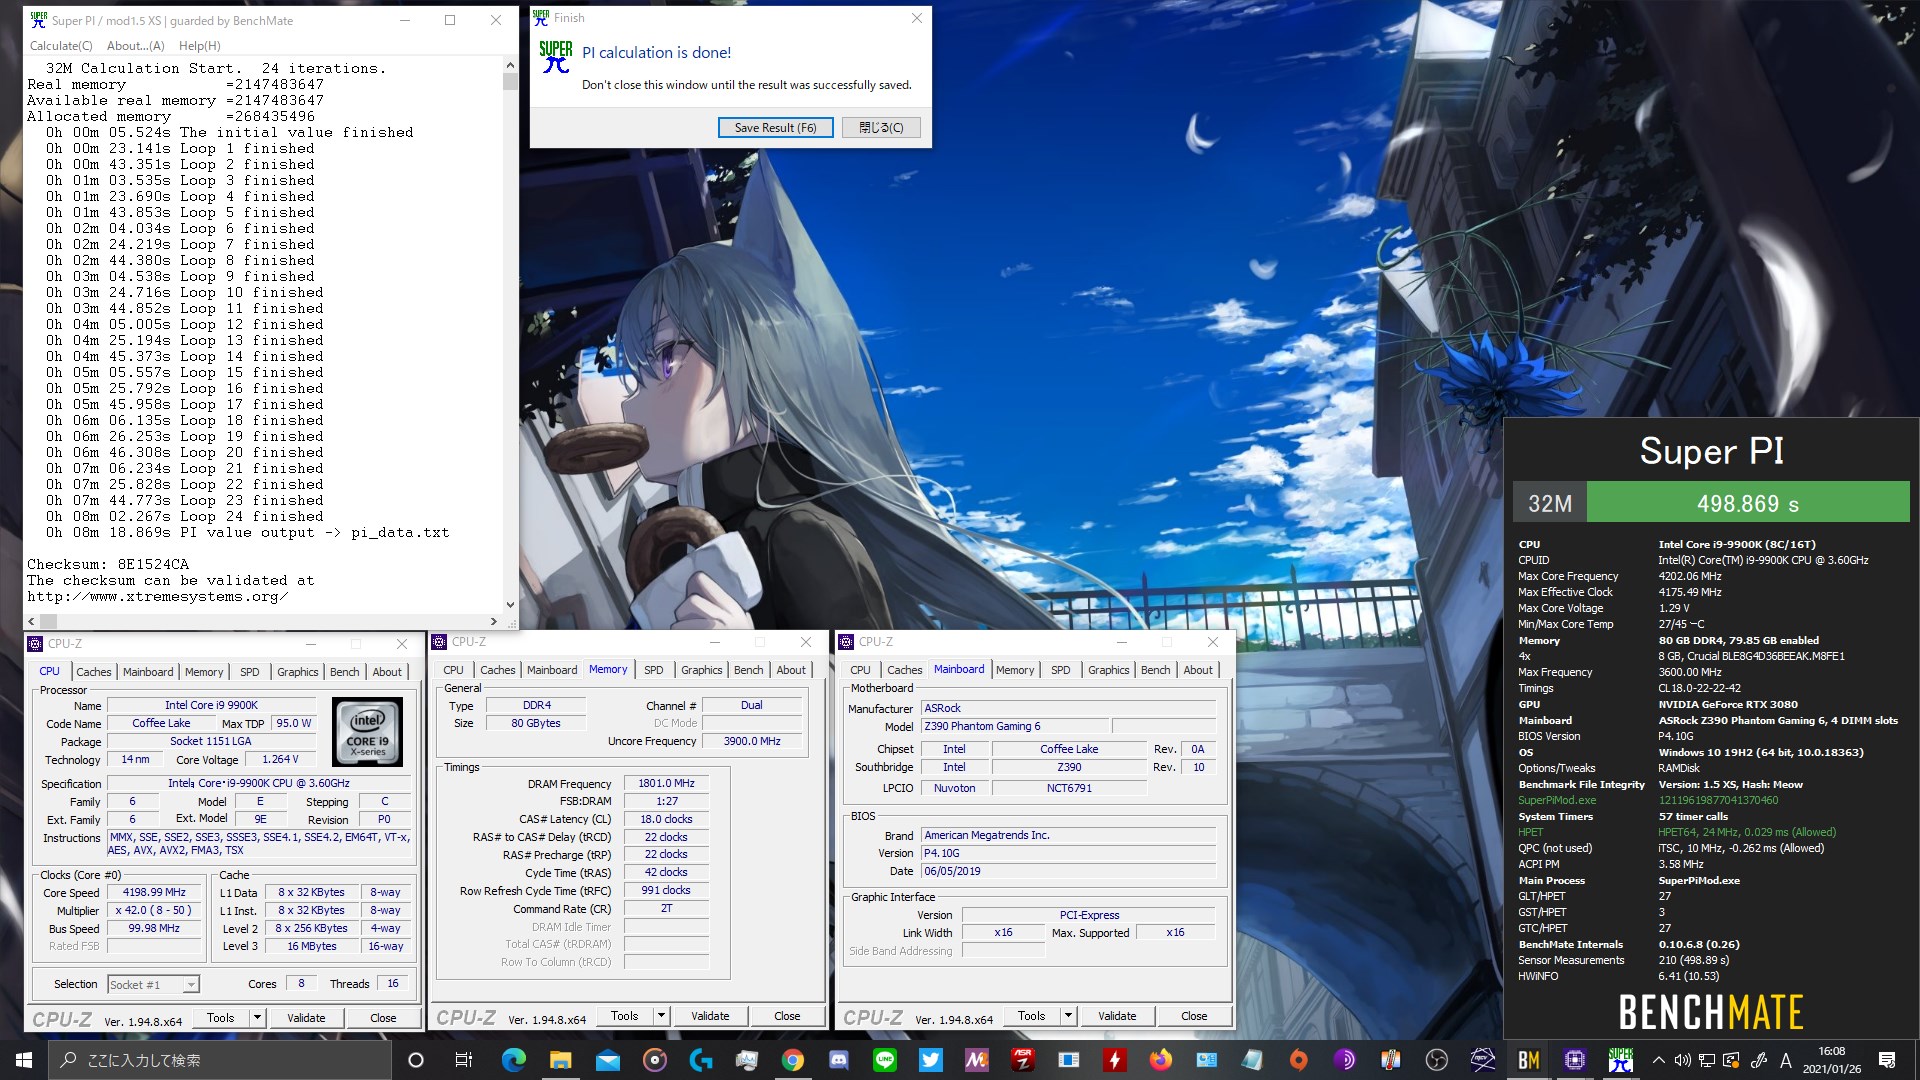Launch Firefox from taskbar
Screen dimensions: 1920x1080
click(1160, 1060)
